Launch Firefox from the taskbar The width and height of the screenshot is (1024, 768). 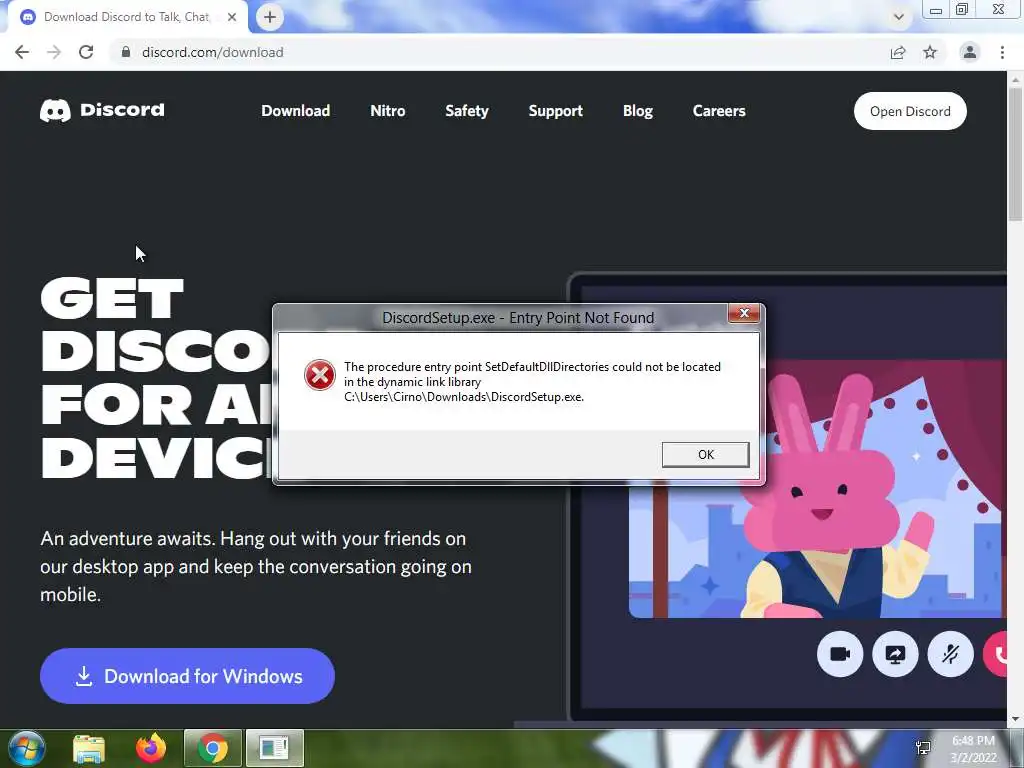point(151,748)
